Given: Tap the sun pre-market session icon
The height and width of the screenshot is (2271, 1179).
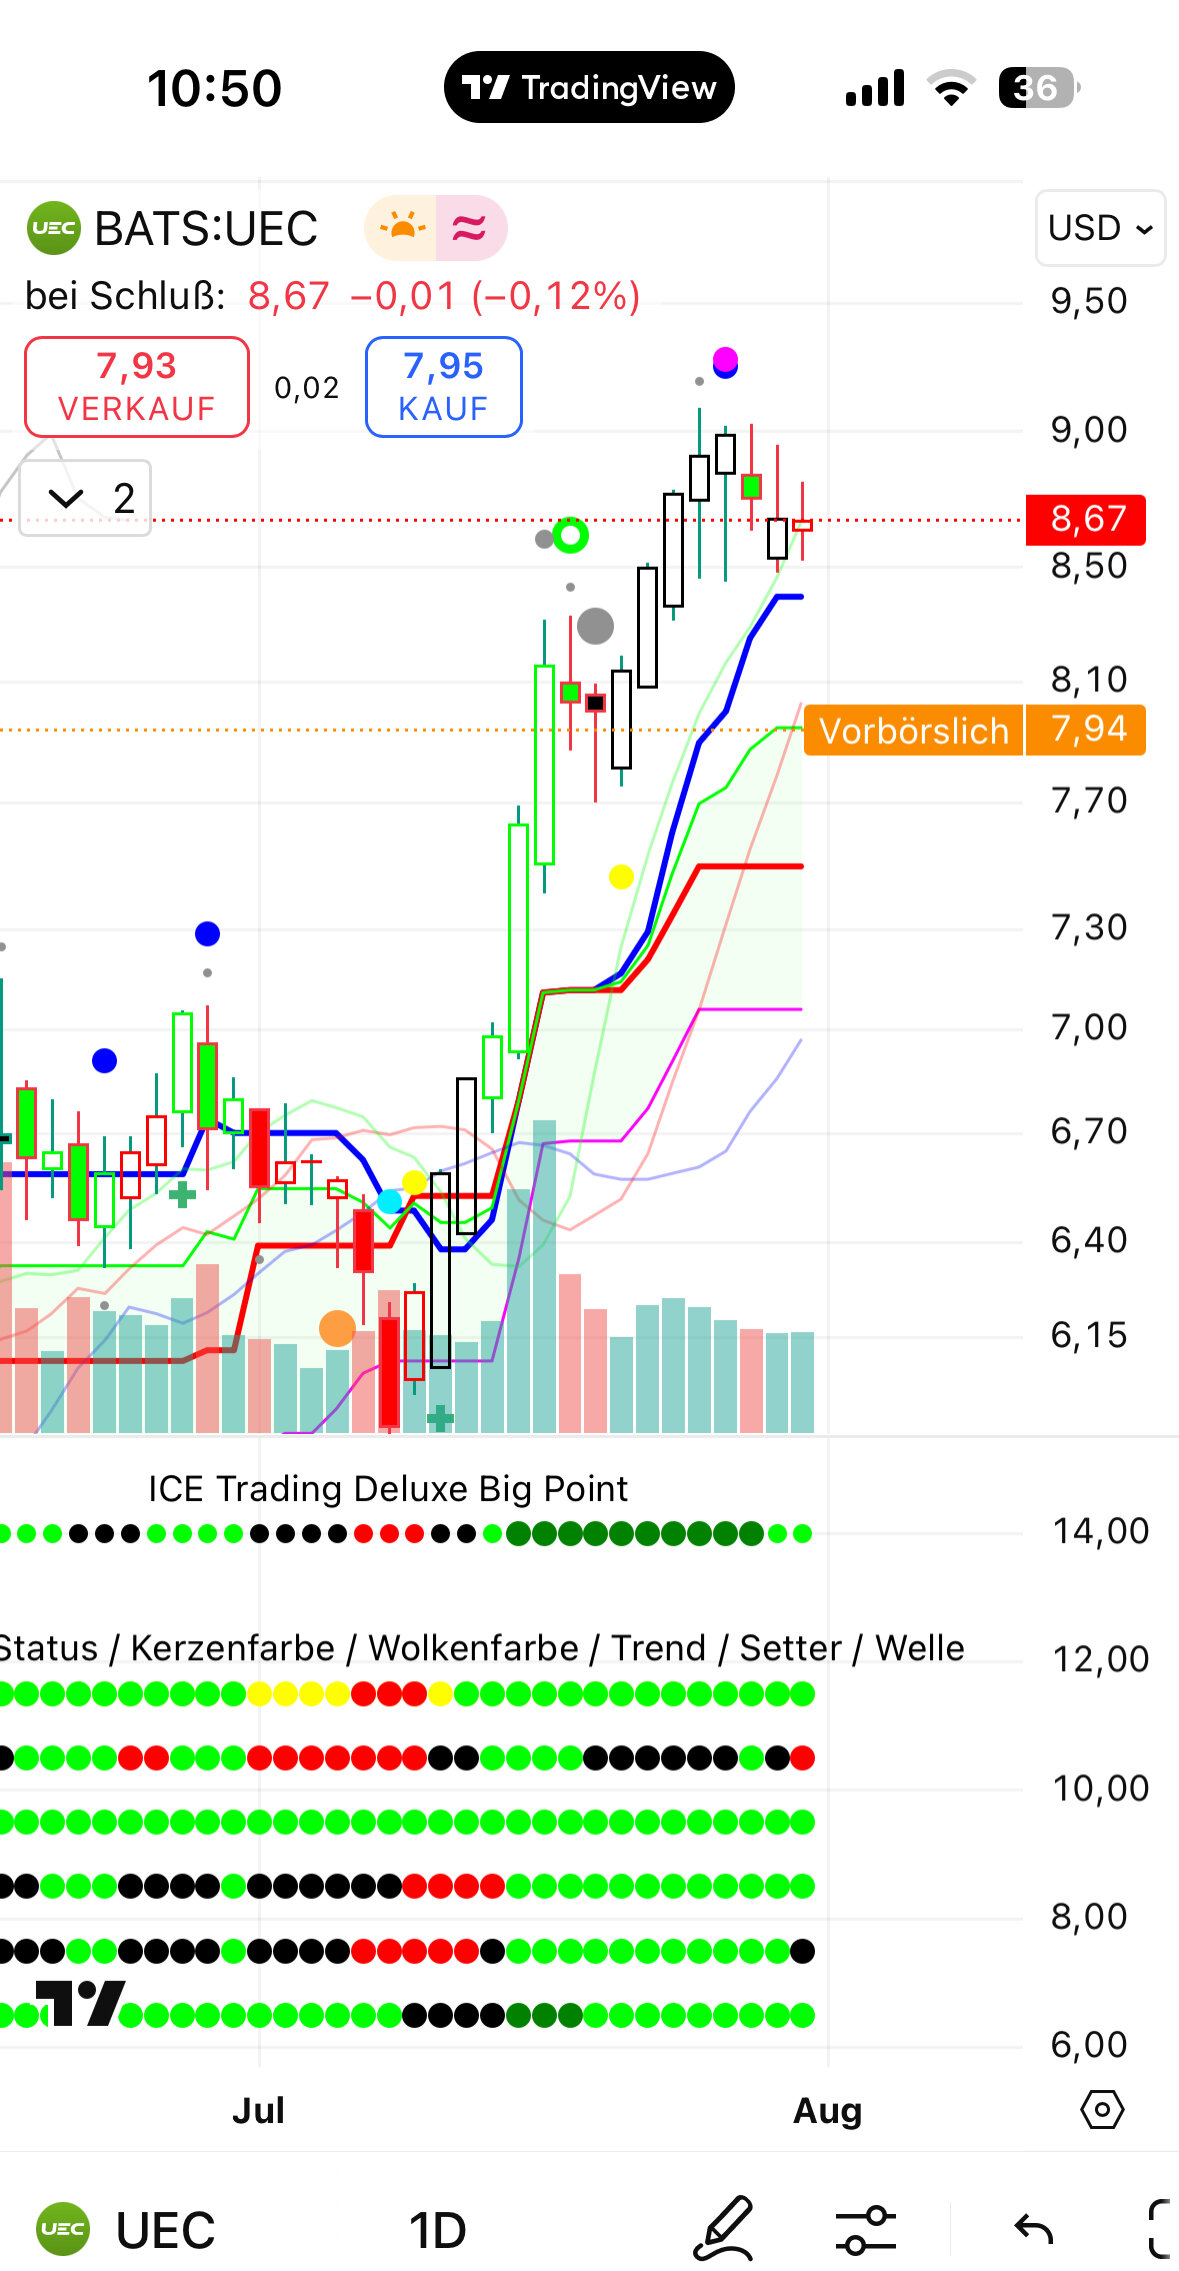Looking at the screenshot, I should coord(401,228).
